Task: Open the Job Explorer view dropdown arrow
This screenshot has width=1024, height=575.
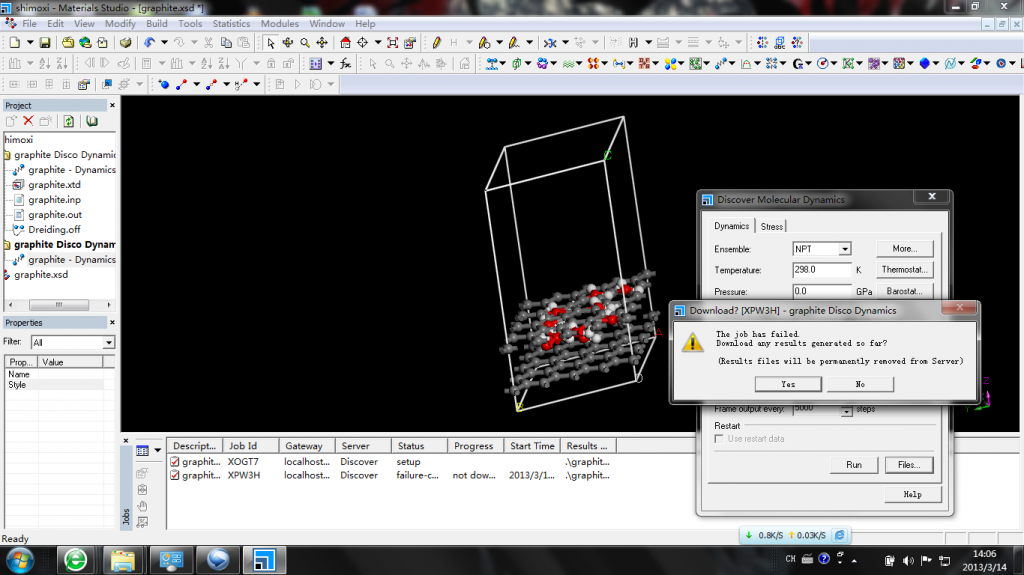Action: [x=157, y=451]
